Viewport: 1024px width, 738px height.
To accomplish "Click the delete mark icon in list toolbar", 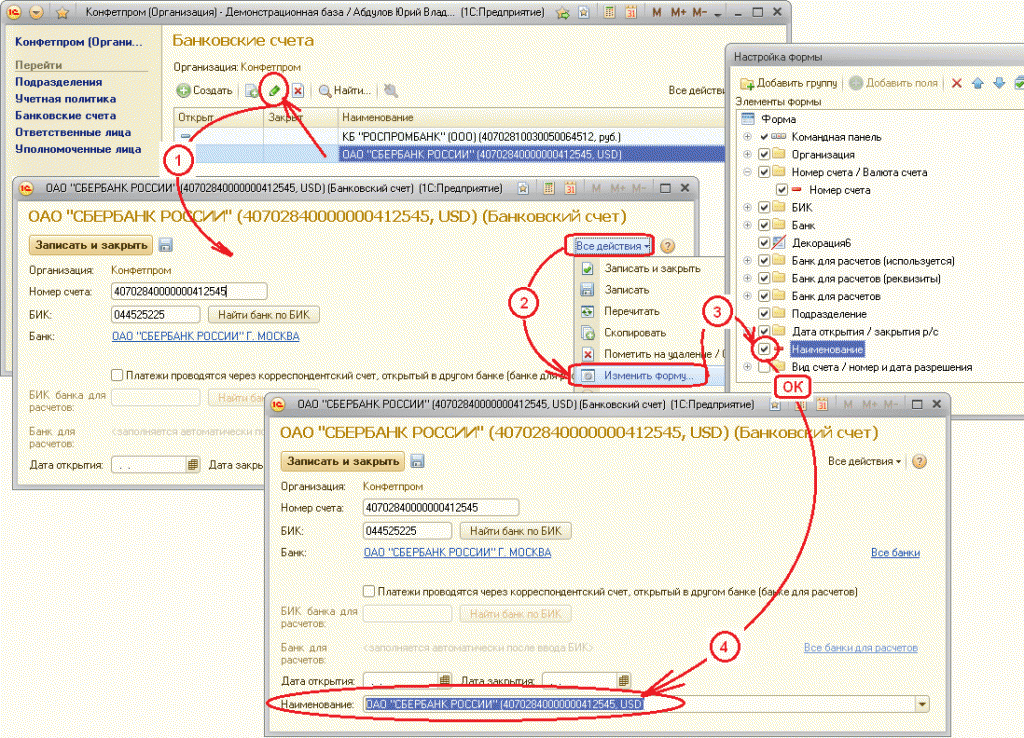I will pos(297,91).
